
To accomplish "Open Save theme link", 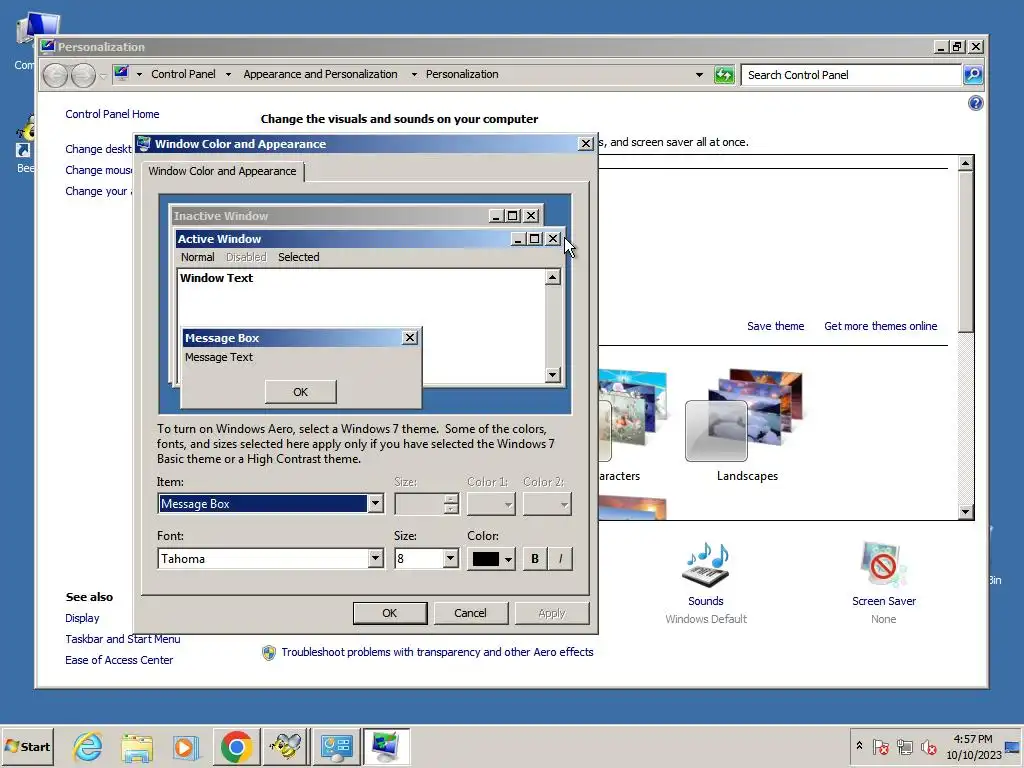I will point(775,326).
